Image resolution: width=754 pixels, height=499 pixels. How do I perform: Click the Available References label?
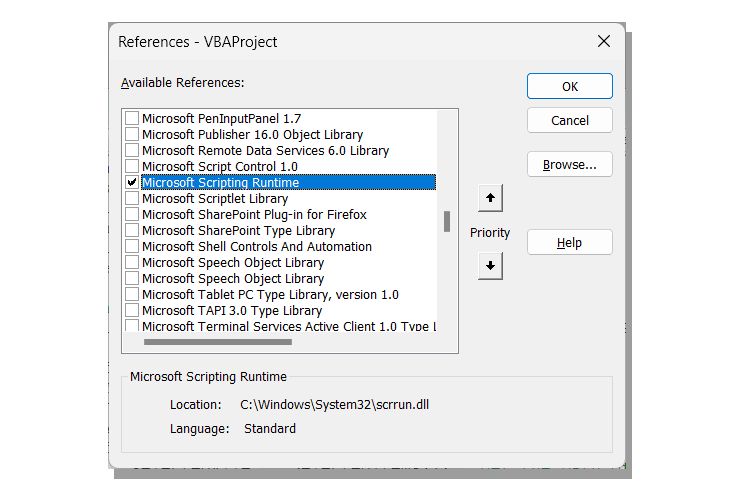click(183, 83)
